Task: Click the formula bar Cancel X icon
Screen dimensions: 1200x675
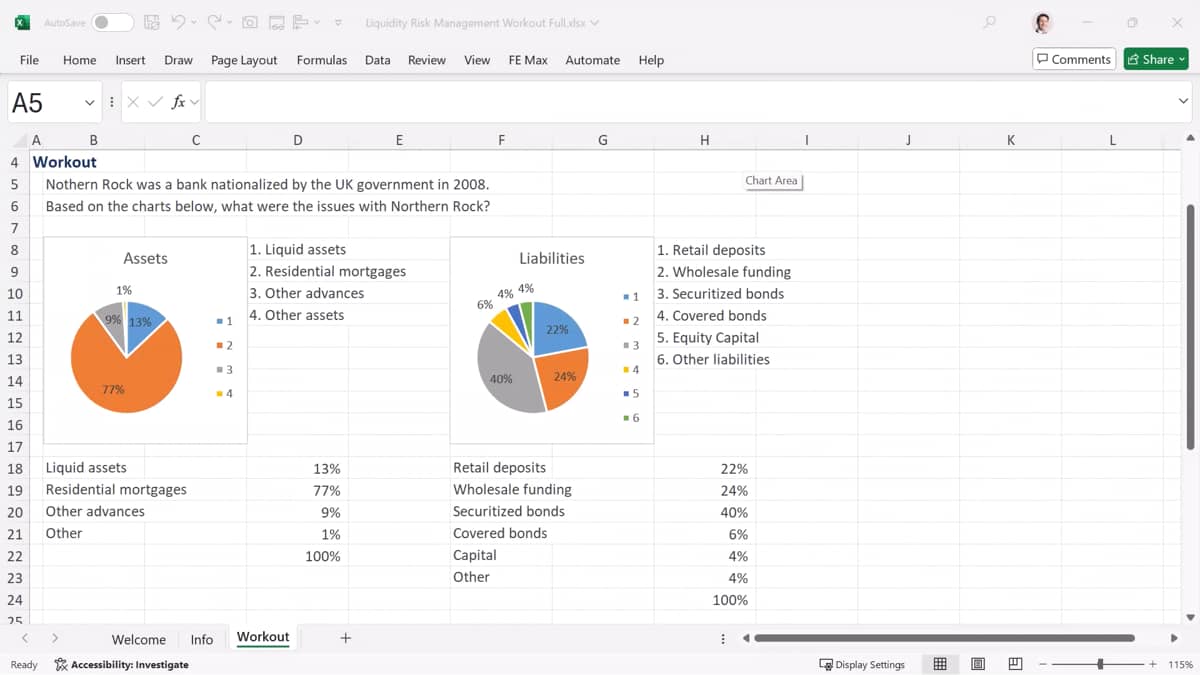Action: 133,102
